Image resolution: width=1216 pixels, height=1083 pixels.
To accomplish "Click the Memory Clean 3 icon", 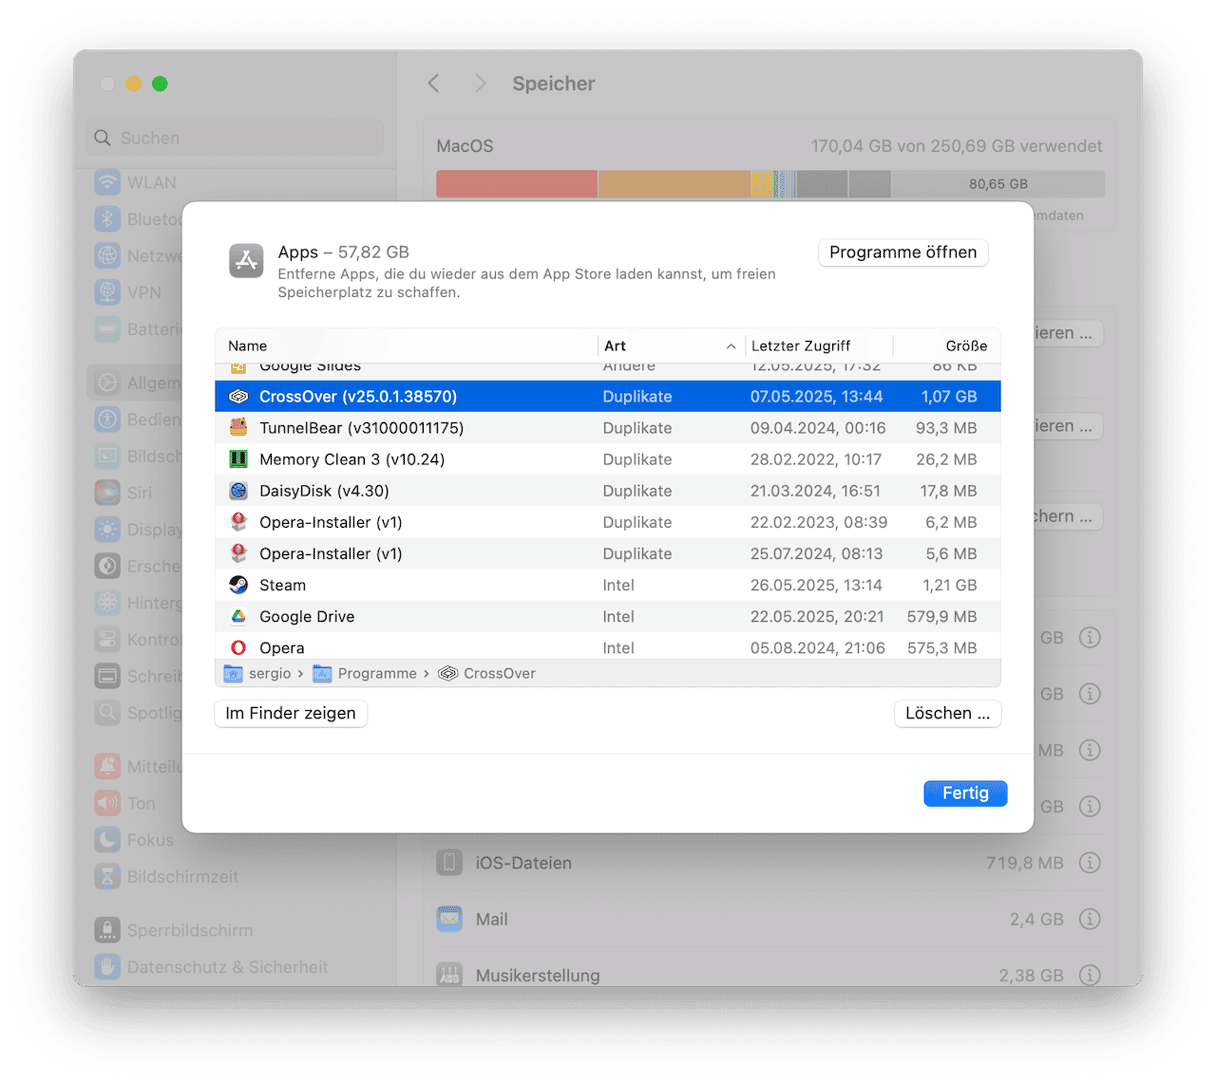I will (x=238, y=459).
